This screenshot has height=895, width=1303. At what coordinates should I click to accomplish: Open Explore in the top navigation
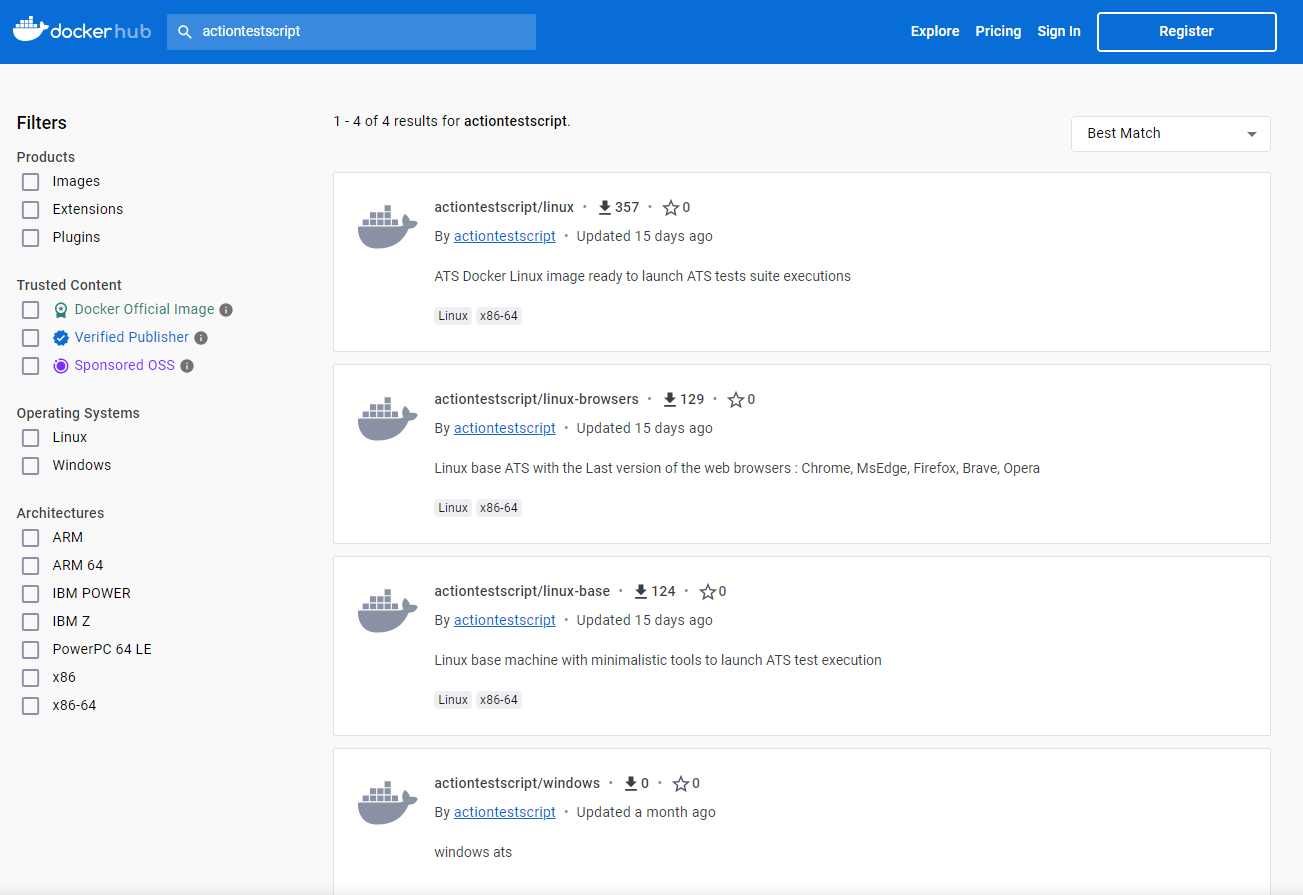[935, 31]
